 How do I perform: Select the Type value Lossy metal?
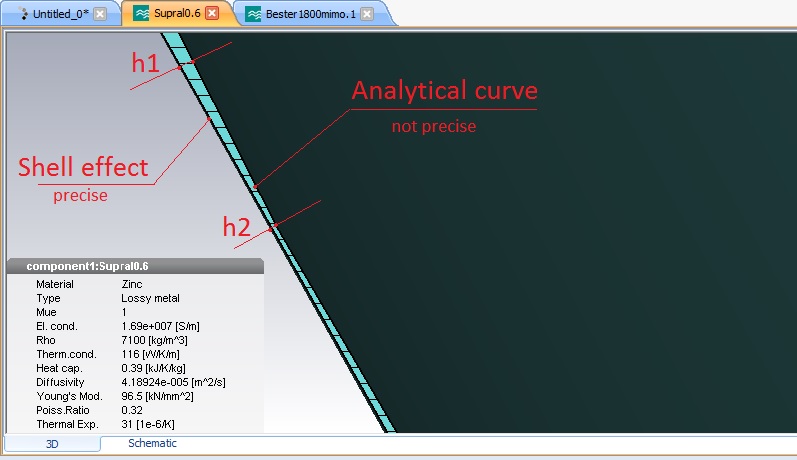(150, 298)
